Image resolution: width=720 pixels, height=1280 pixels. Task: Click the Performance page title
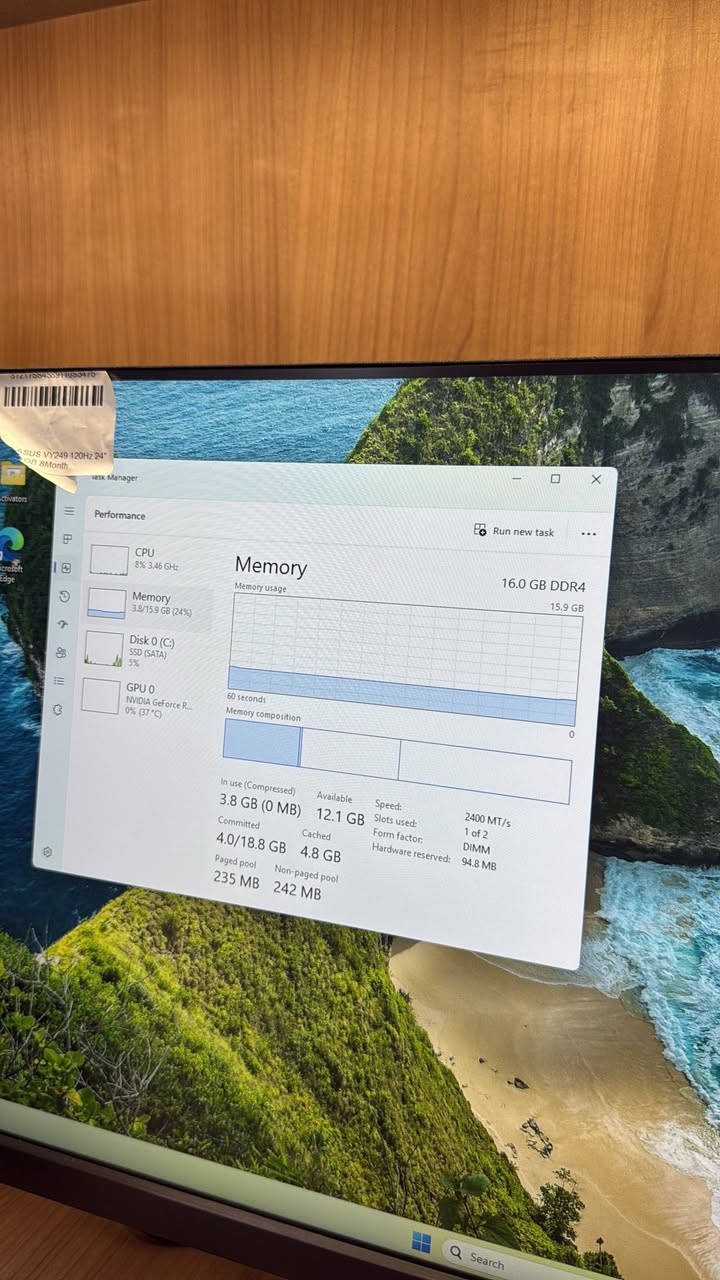pyautogui.click(x=120, y=515)
